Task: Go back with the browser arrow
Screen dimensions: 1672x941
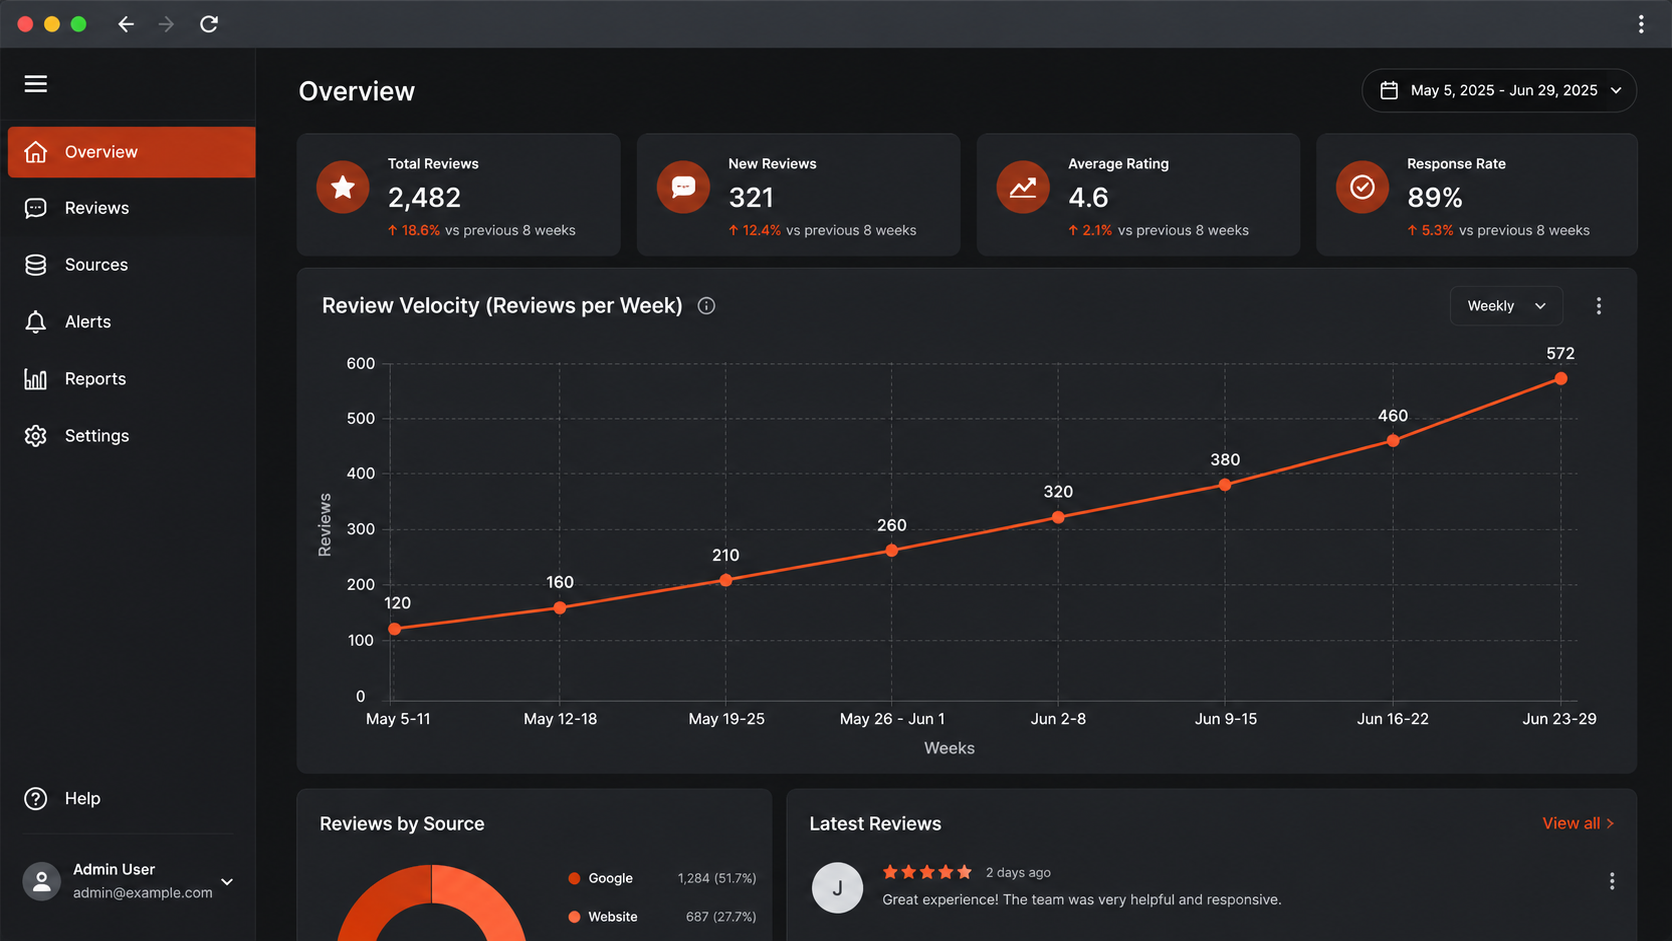Action: tap(126, 24)
